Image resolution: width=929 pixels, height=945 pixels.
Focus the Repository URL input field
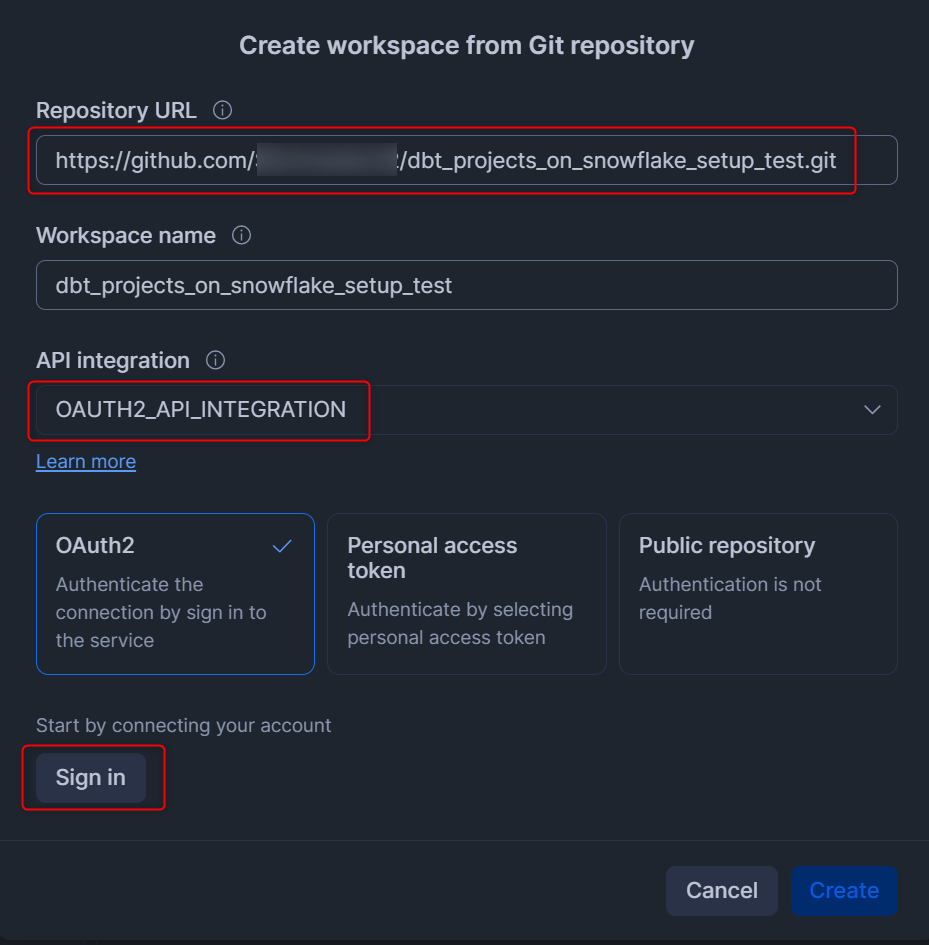click(466, 161)
